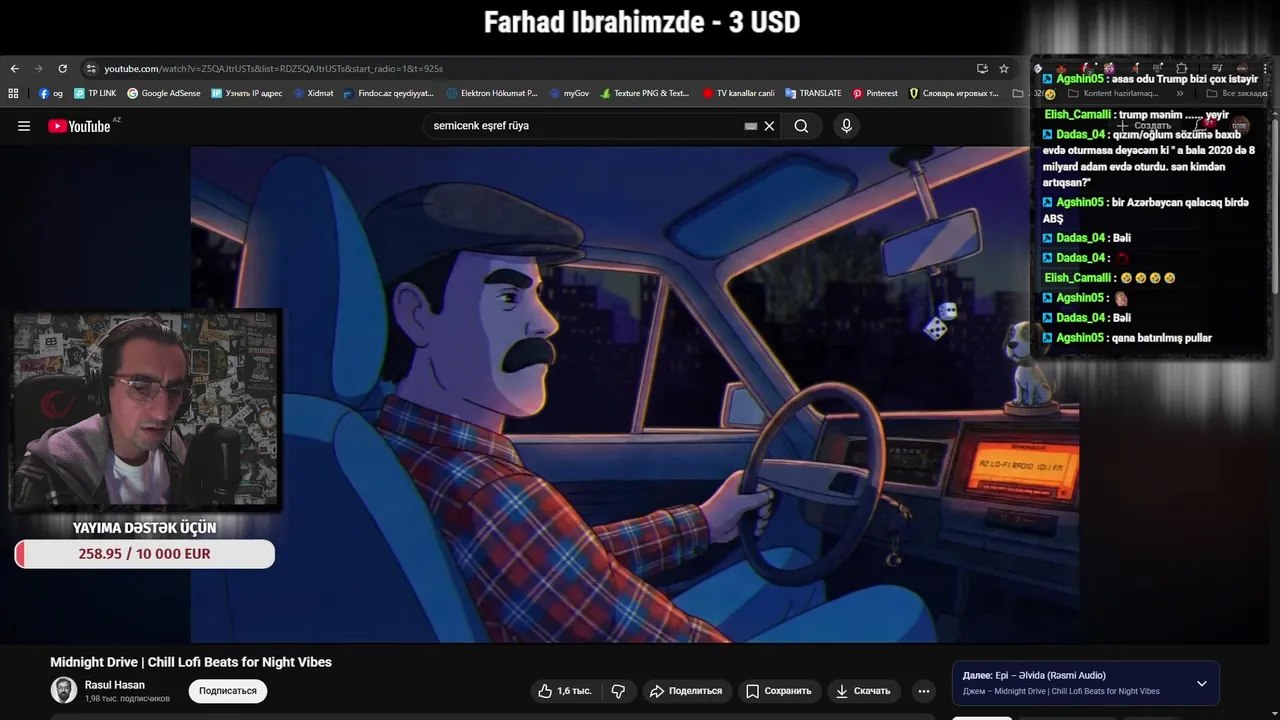Image resolution: width=1280 pixels, height=720 pixels.
Task: Open the Pinterest bookmark
Action: tap(875, 93)
